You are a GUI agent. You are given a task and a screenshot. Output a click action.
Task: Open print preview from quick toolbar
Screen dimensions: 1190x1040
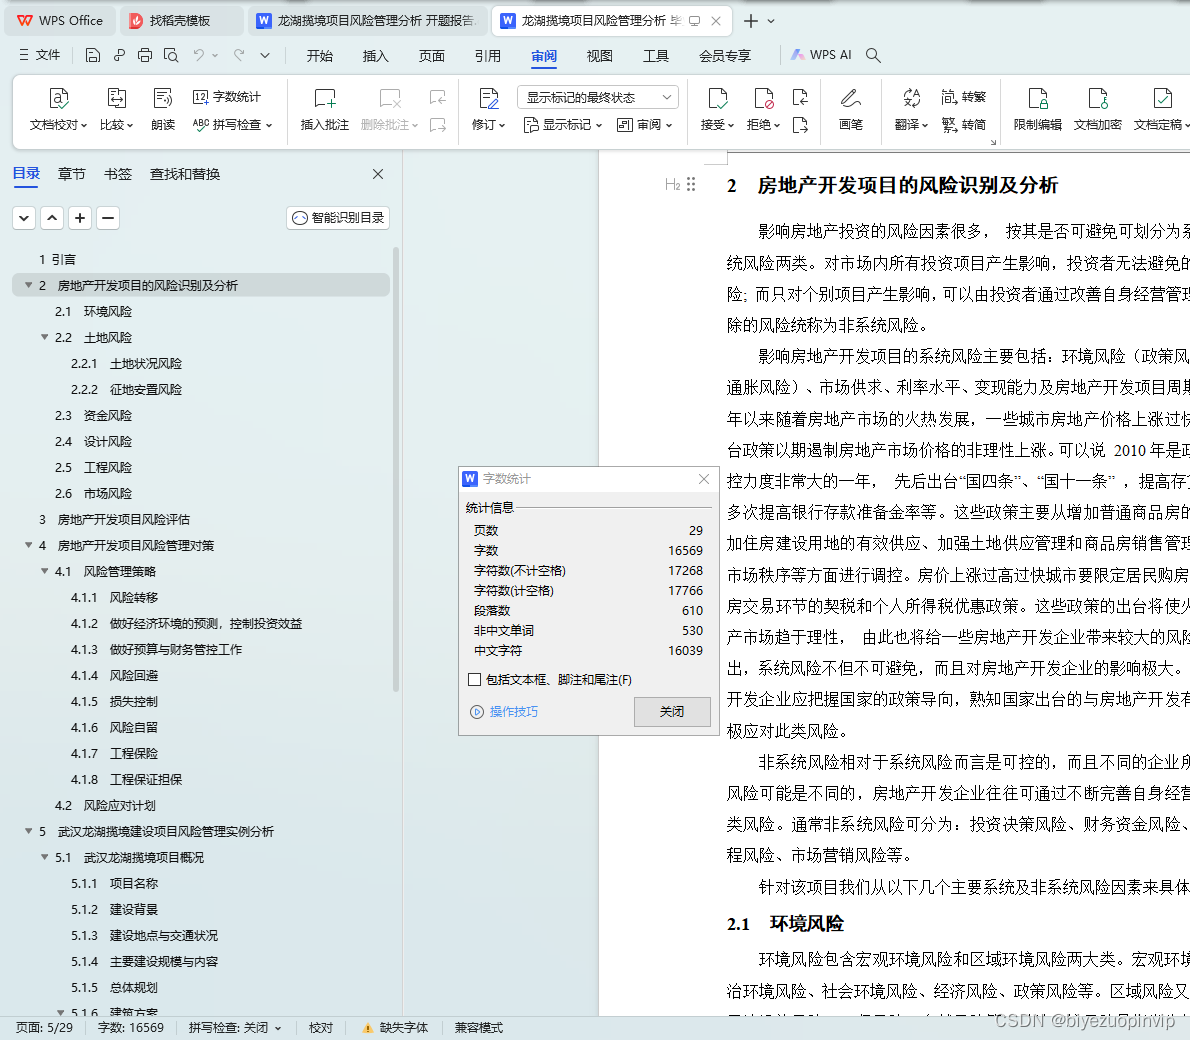[171, 55]
